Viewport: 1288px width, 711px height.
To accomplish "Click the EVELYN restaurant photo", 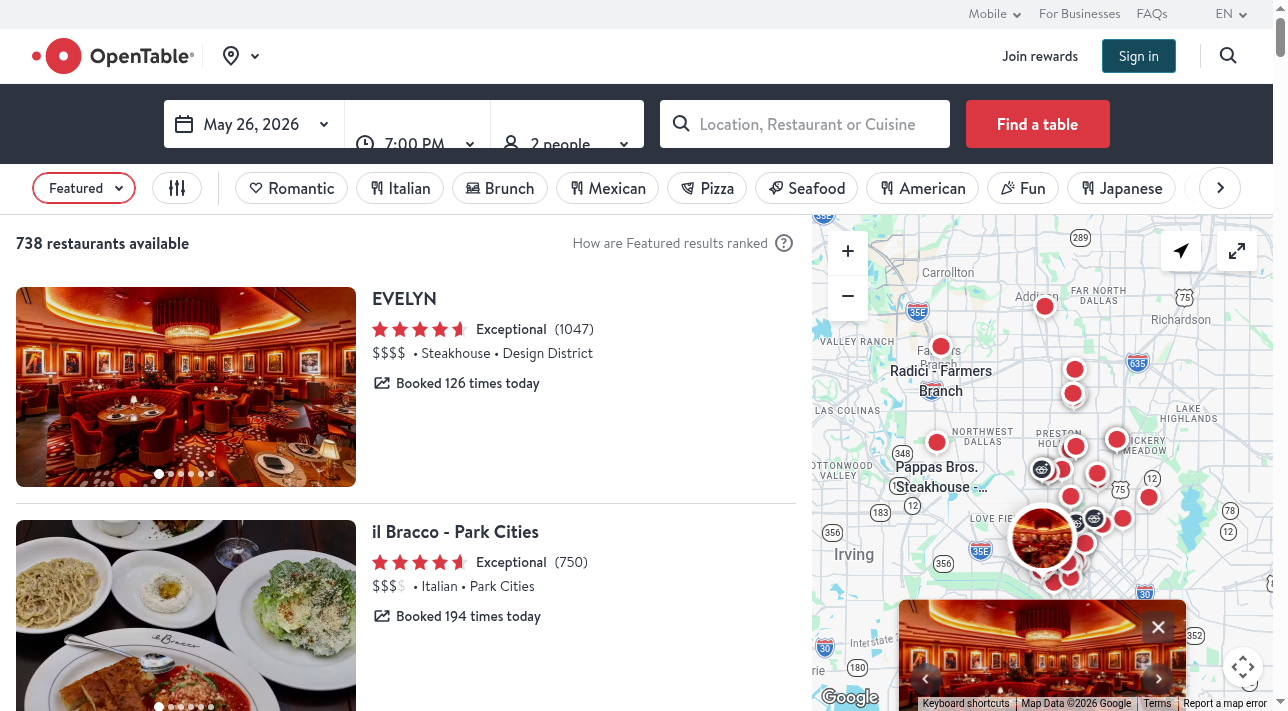I will tap(186, 387).
